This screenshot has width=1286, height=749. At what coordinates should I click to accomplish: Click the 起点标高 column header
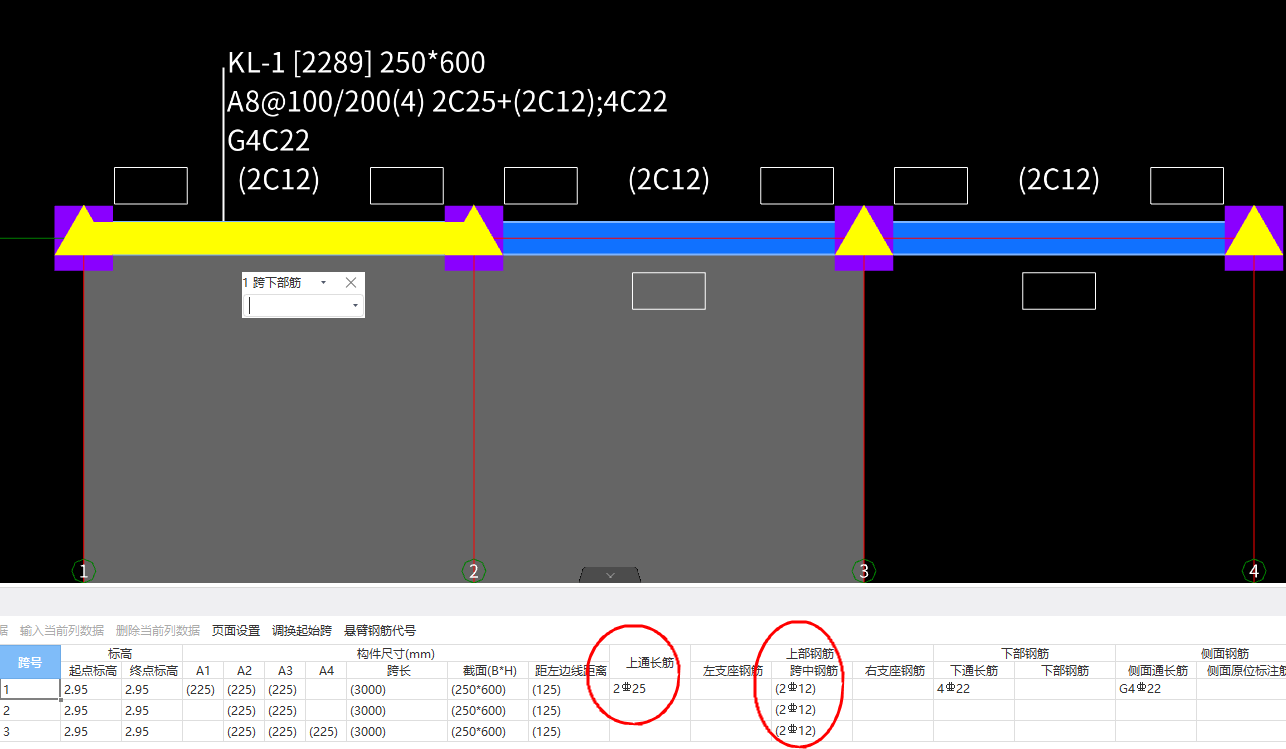[x=92, y=671]
